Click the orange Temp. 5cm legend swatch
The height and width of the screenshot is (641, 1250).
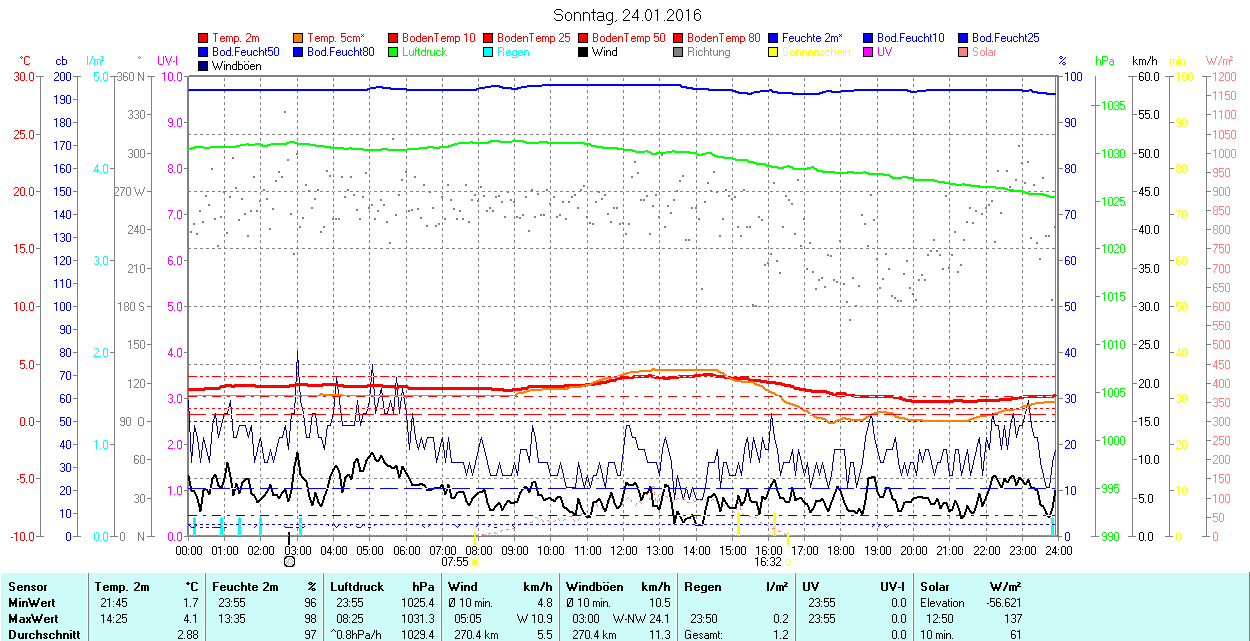point(299,38)
